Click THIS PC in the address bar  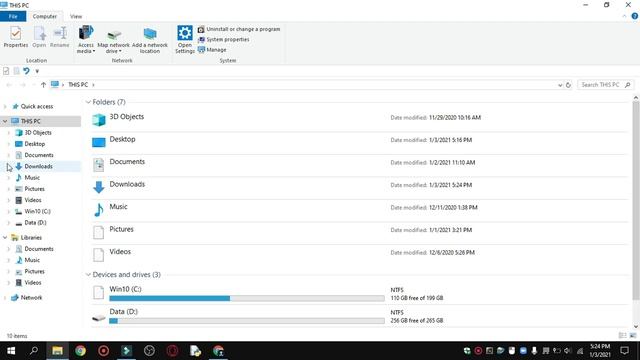pos(78,85)
